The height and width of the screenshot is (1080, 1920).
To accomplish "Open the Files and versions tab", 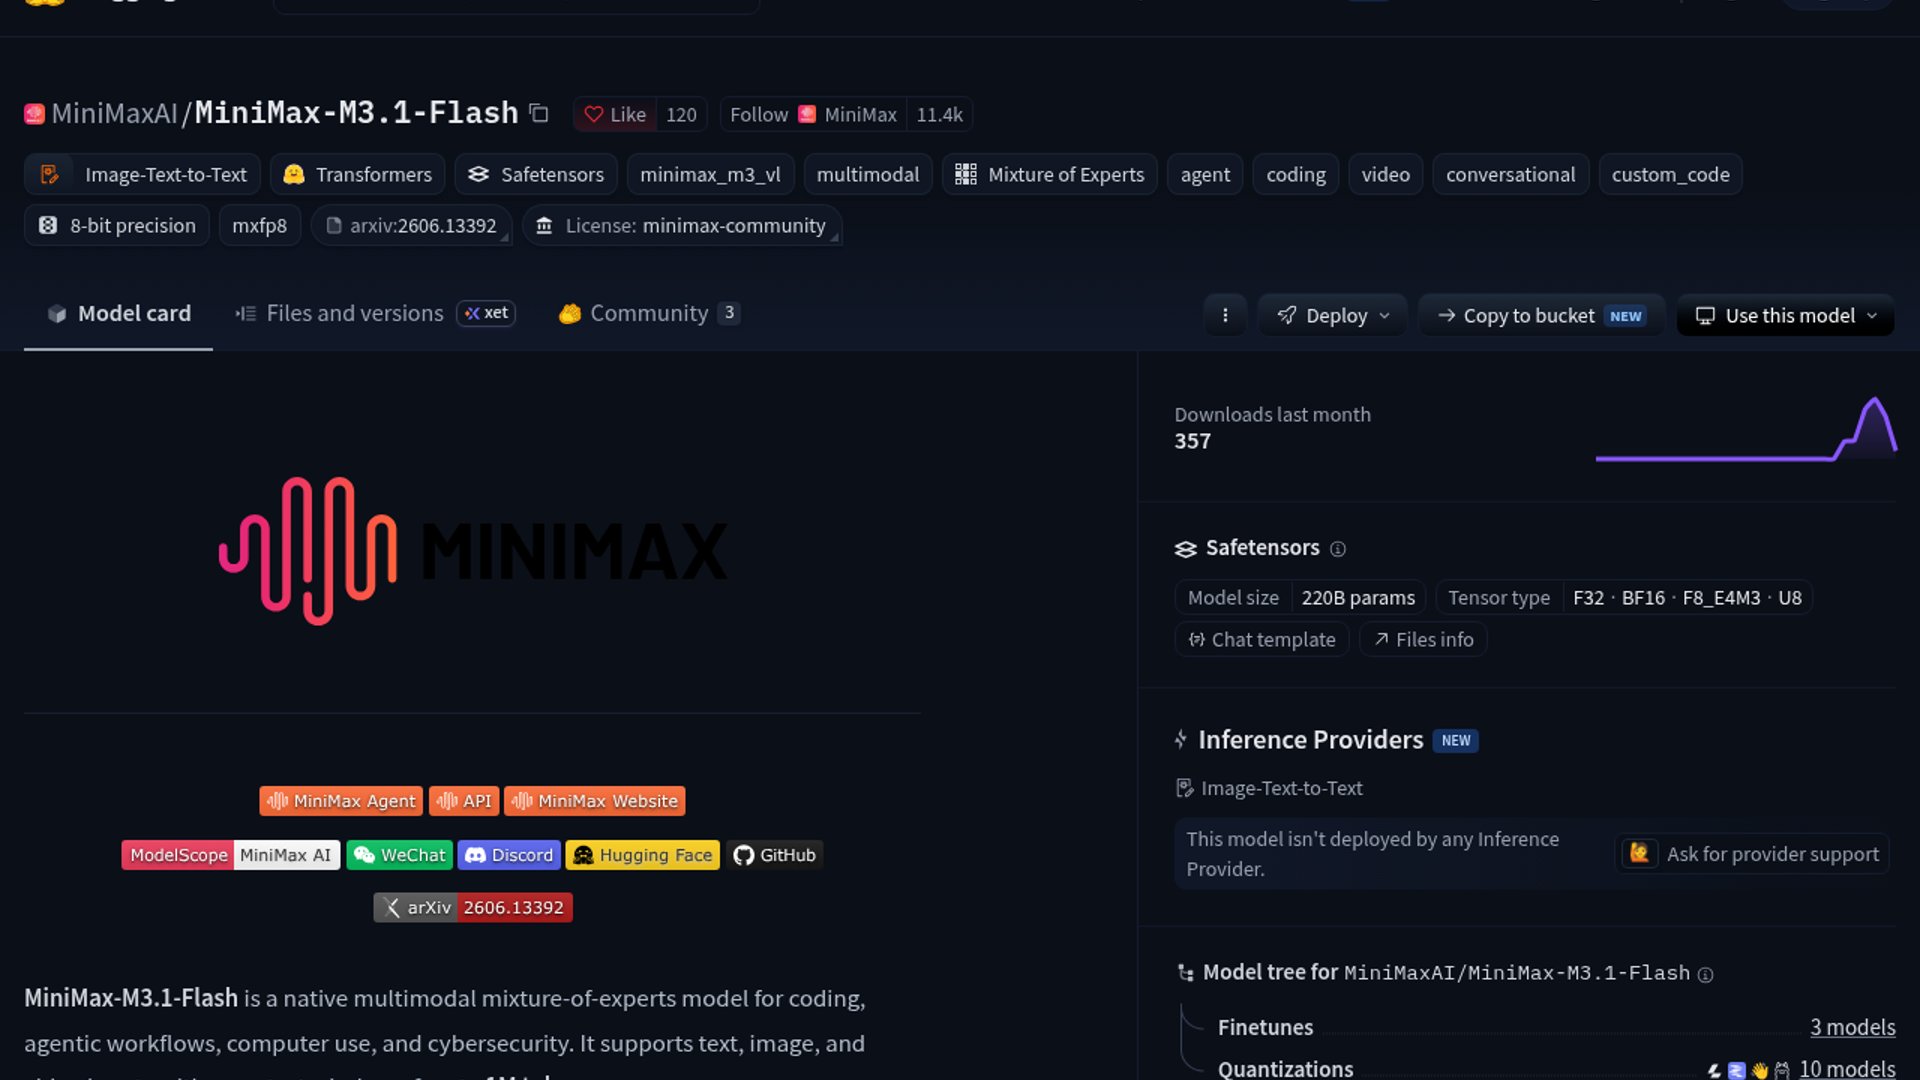I will coord(375,313).
